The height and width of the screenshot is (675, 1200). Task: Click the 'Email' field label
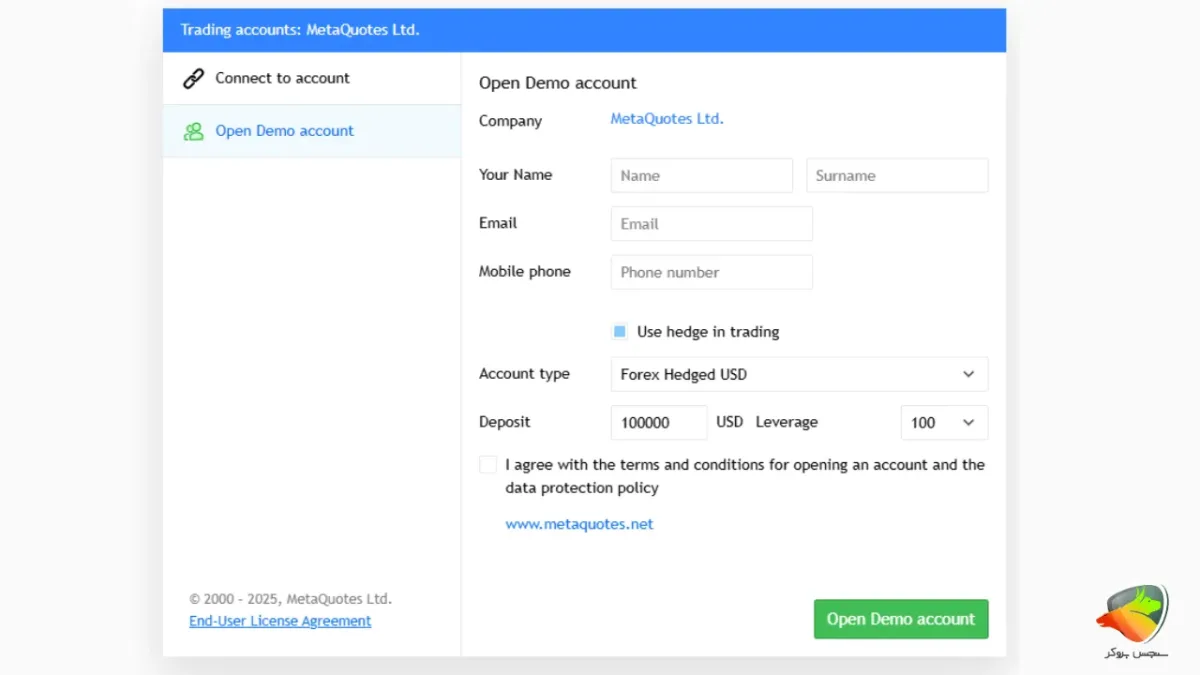click(498, 223)
